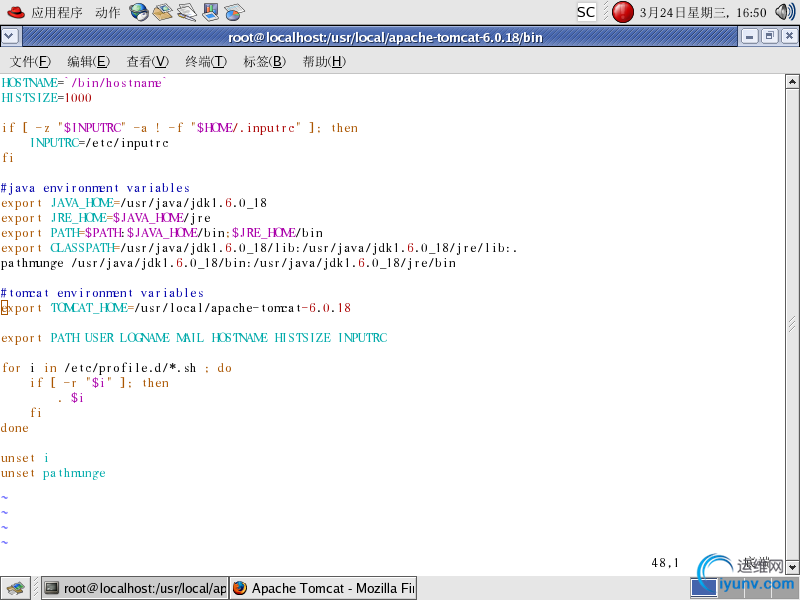Open the 标签(B) menu
The image size is (800, 600).
(264, 62)
